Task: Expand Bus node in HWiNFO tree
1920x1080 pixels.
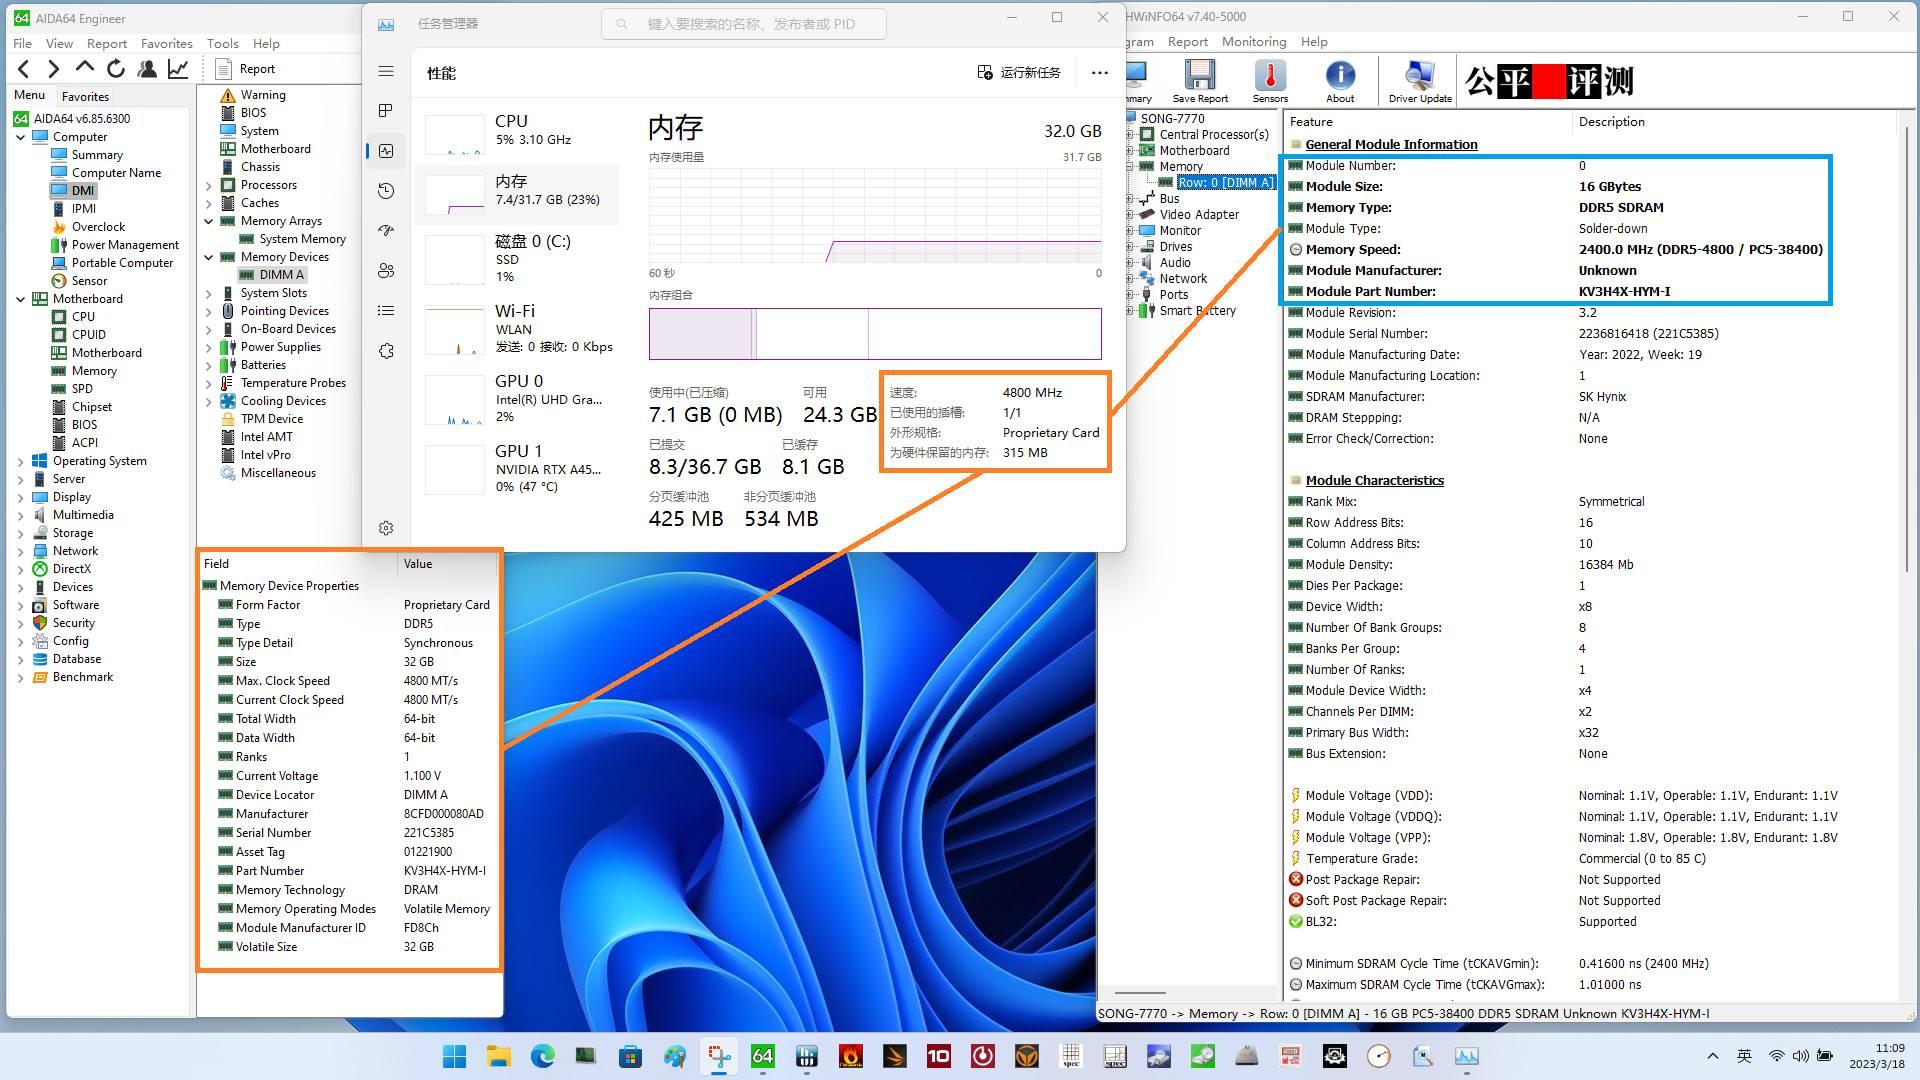Action: [x=1130, y=199]
